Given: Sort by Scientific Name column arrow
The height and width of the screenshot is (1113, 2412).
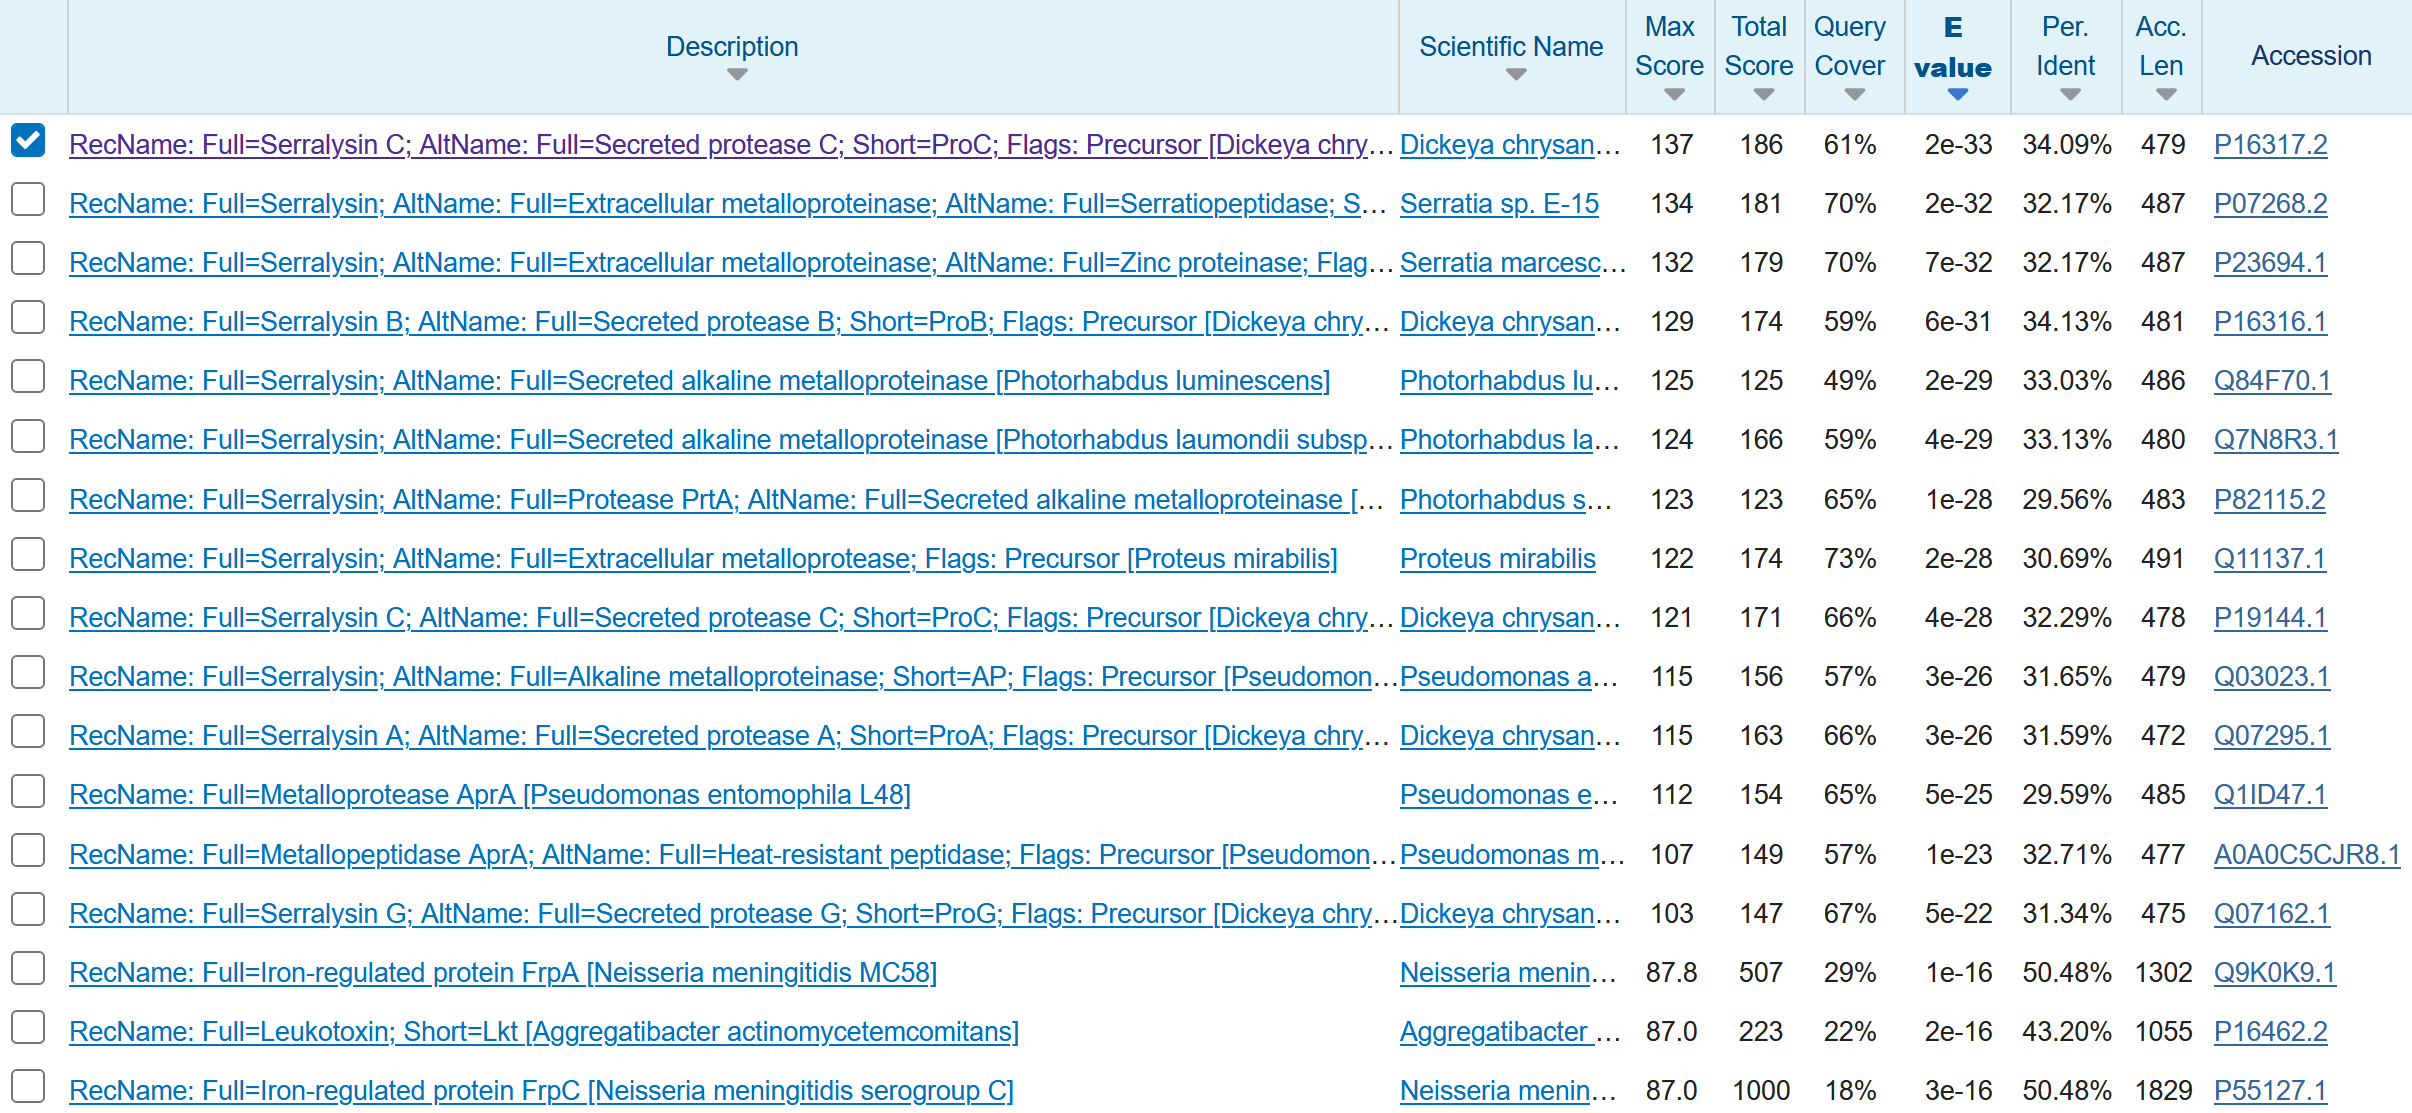Looking at the screenshot, I should [1516, 74].
